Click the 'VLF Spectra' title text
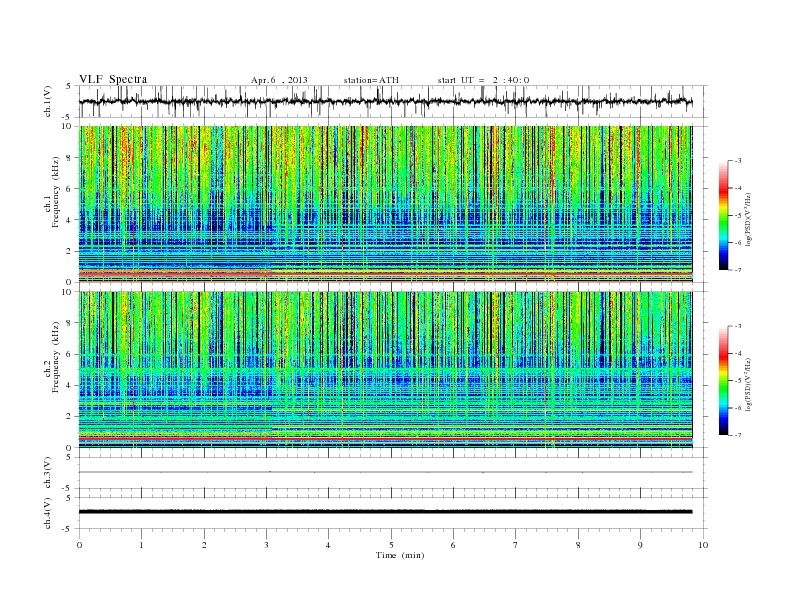Viewport: 792px width, 612px height. pos(113,79)
